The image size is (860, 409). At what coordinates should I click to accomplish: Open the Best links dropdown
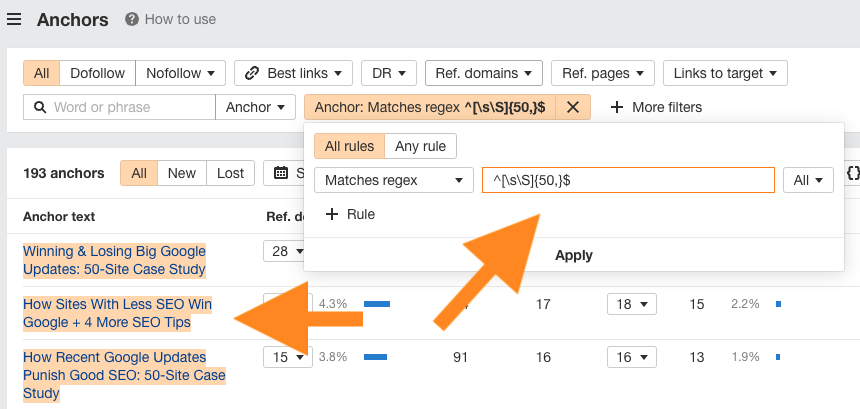(x=293, y=73)
